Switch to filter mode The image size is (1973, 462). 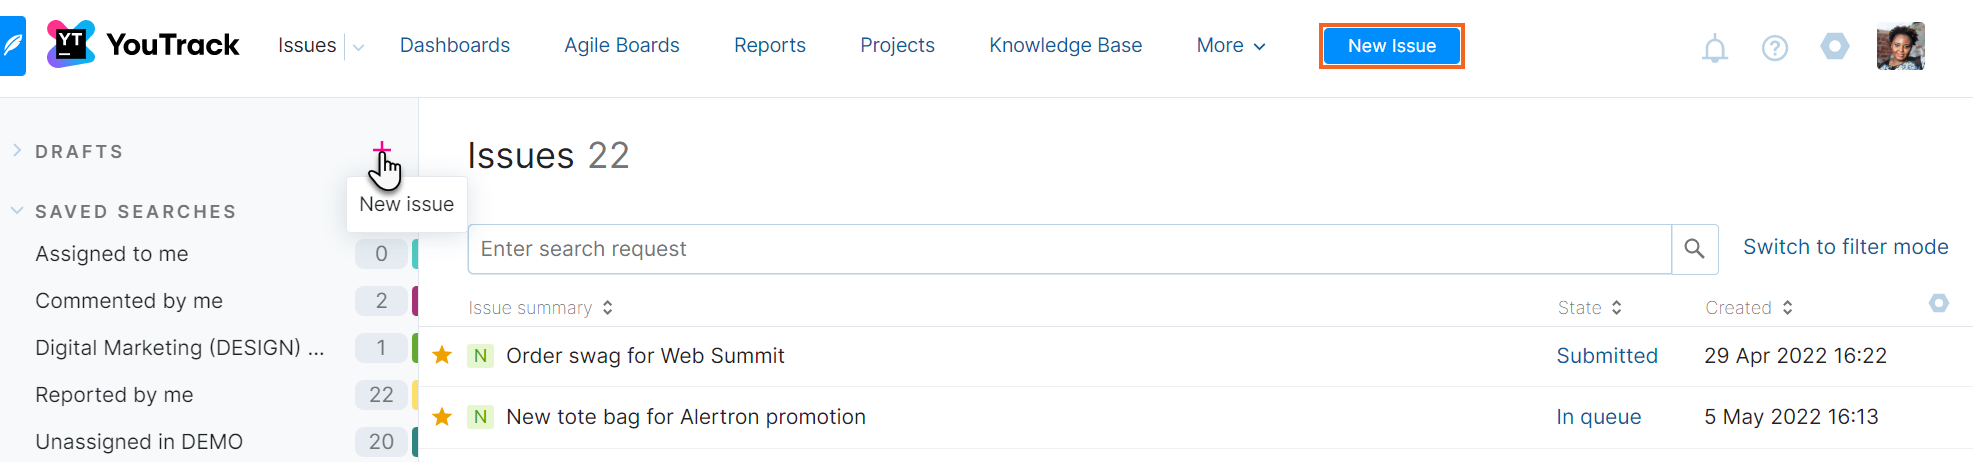pos(1845,247)
